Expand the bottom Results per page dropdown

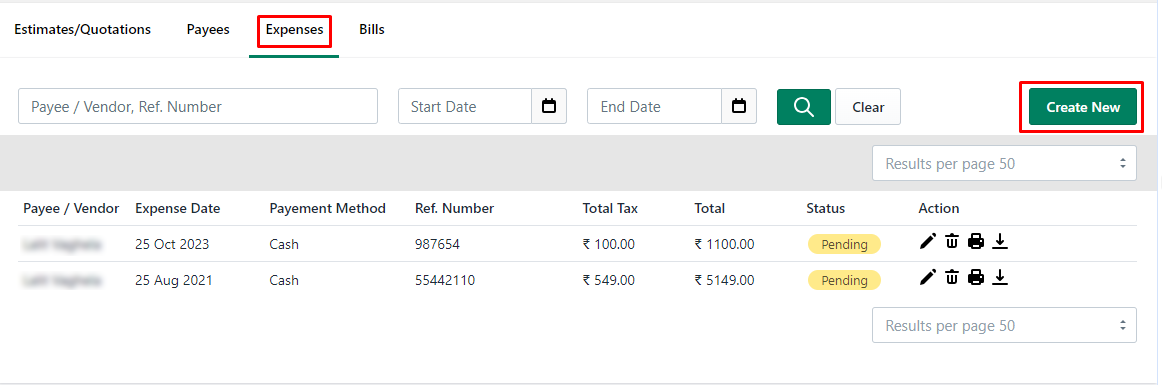pyautogui.click(x=1004, y=326)
